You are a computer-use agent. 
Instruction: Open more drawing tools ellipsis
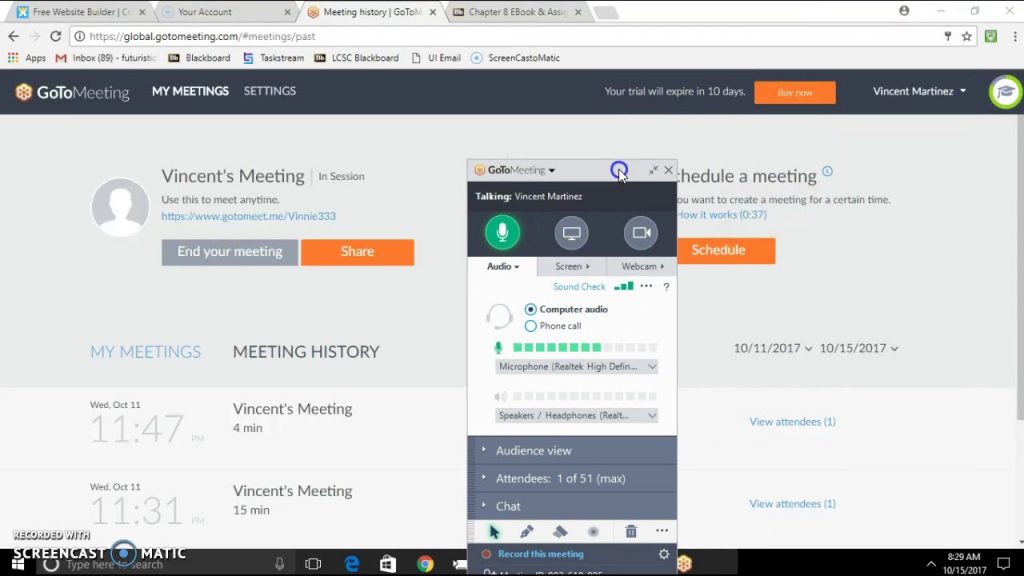click(x=662, y=531)
